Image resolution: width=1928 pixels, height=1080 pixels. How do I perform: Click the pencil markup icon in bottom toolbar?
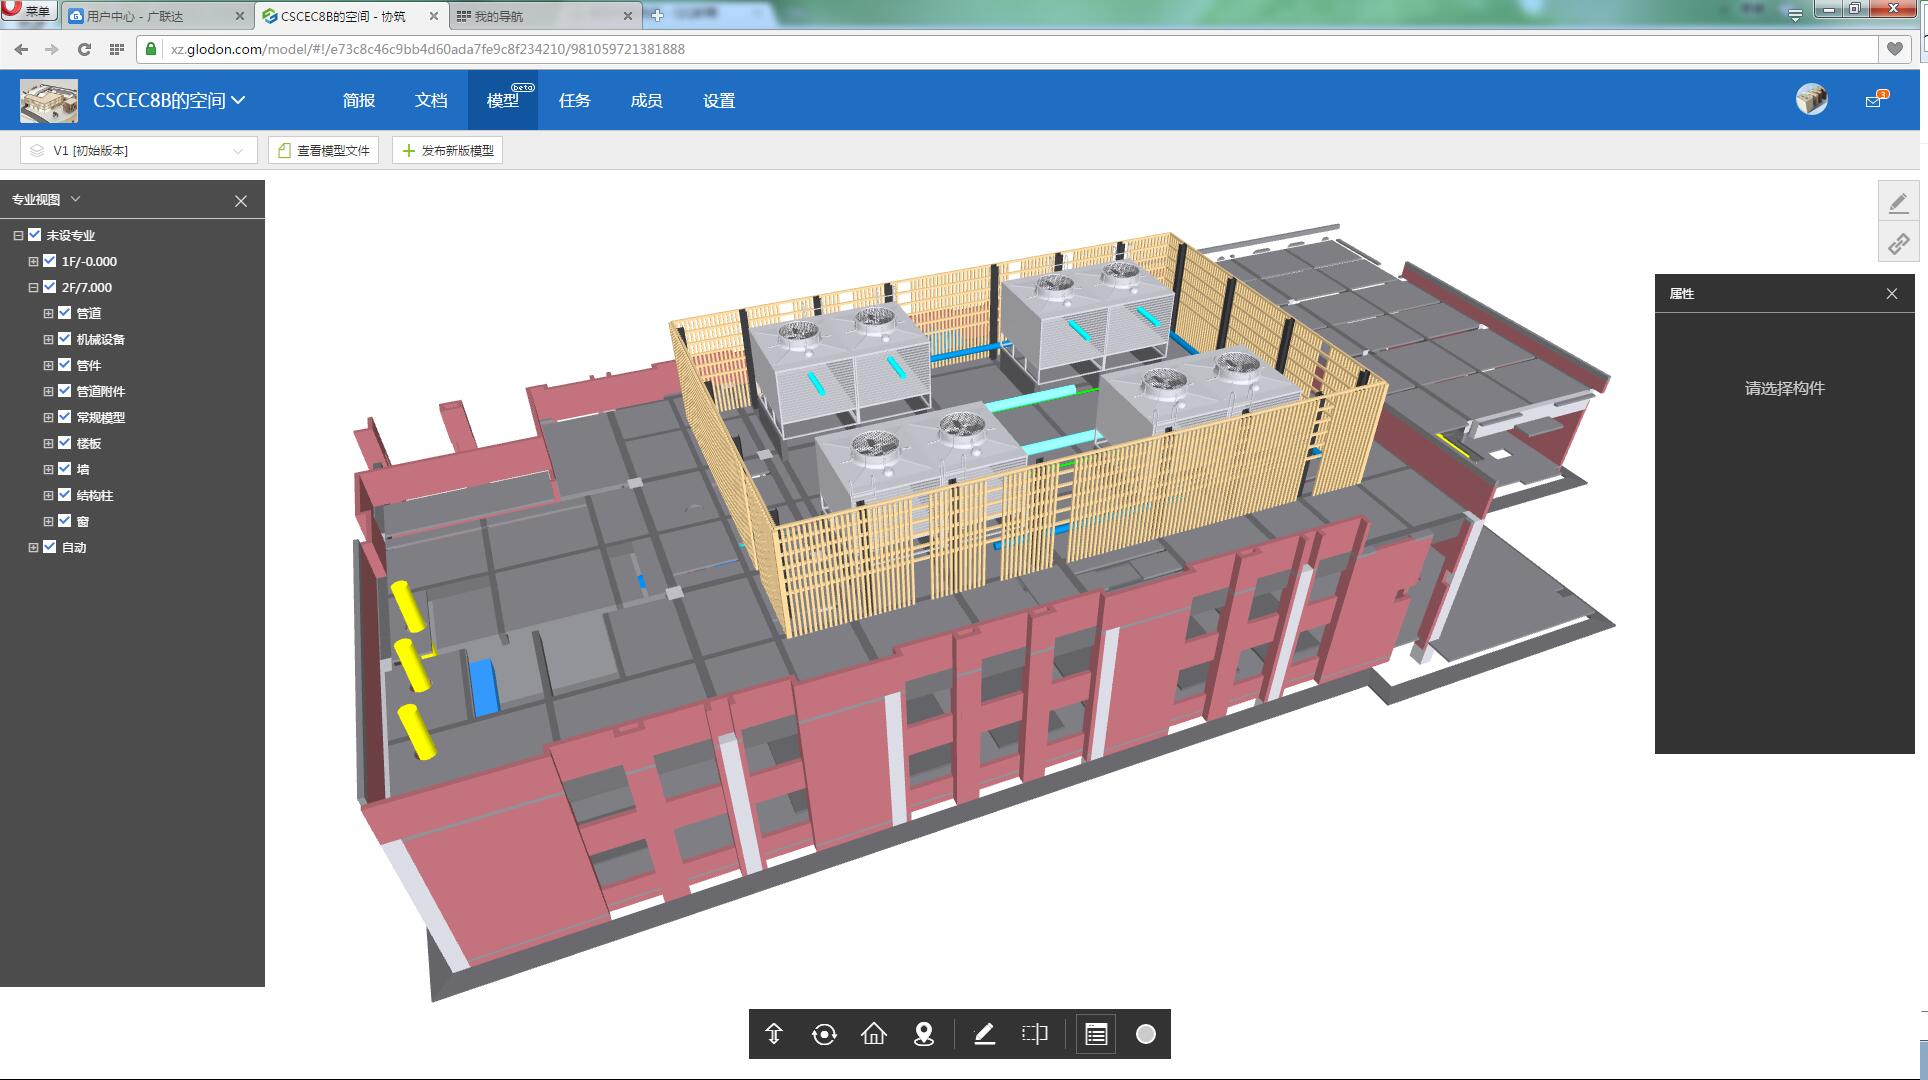coord(984,1034)
